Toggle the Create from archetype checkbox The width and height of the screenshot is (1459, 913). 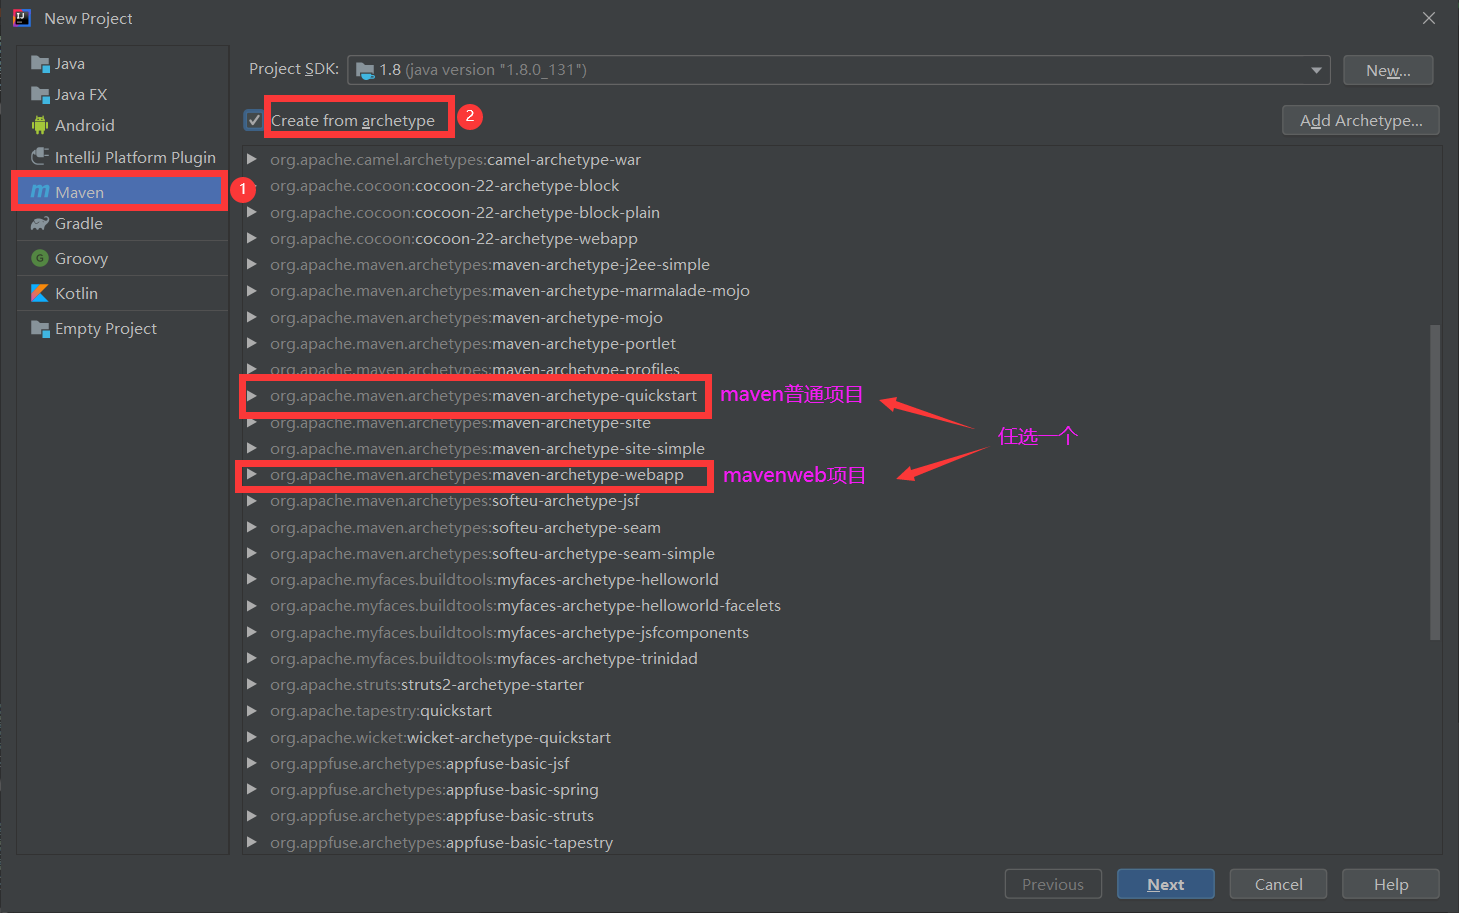click(254, 120)
